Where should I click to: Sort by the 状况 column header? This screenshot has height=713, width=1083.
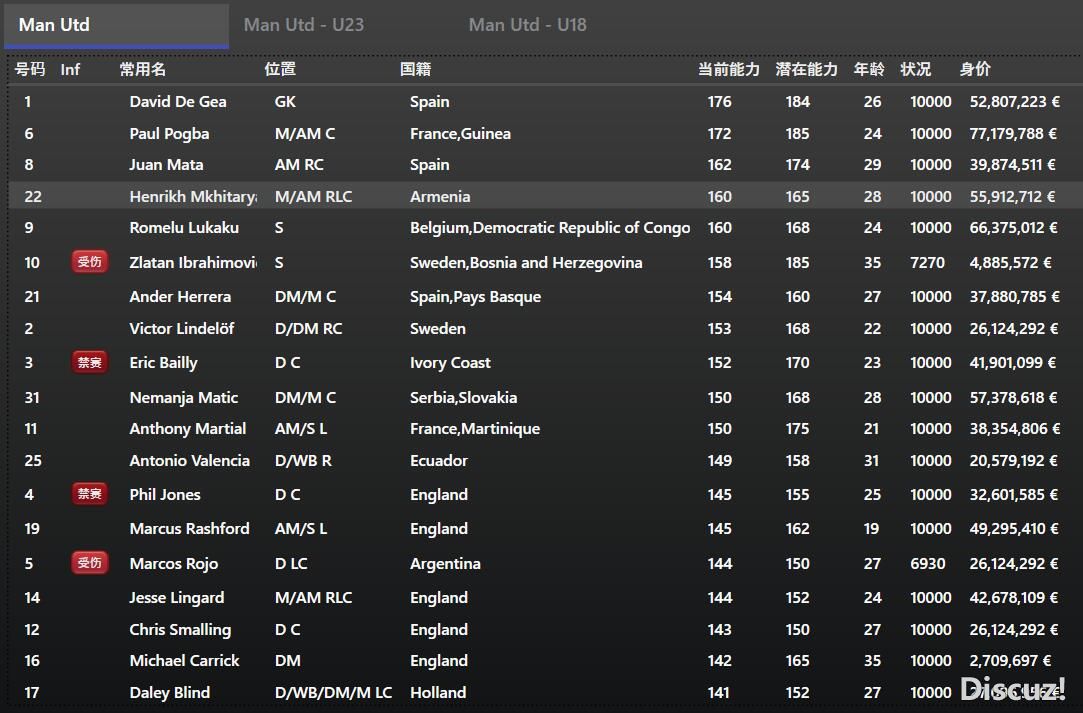(916, 69)
